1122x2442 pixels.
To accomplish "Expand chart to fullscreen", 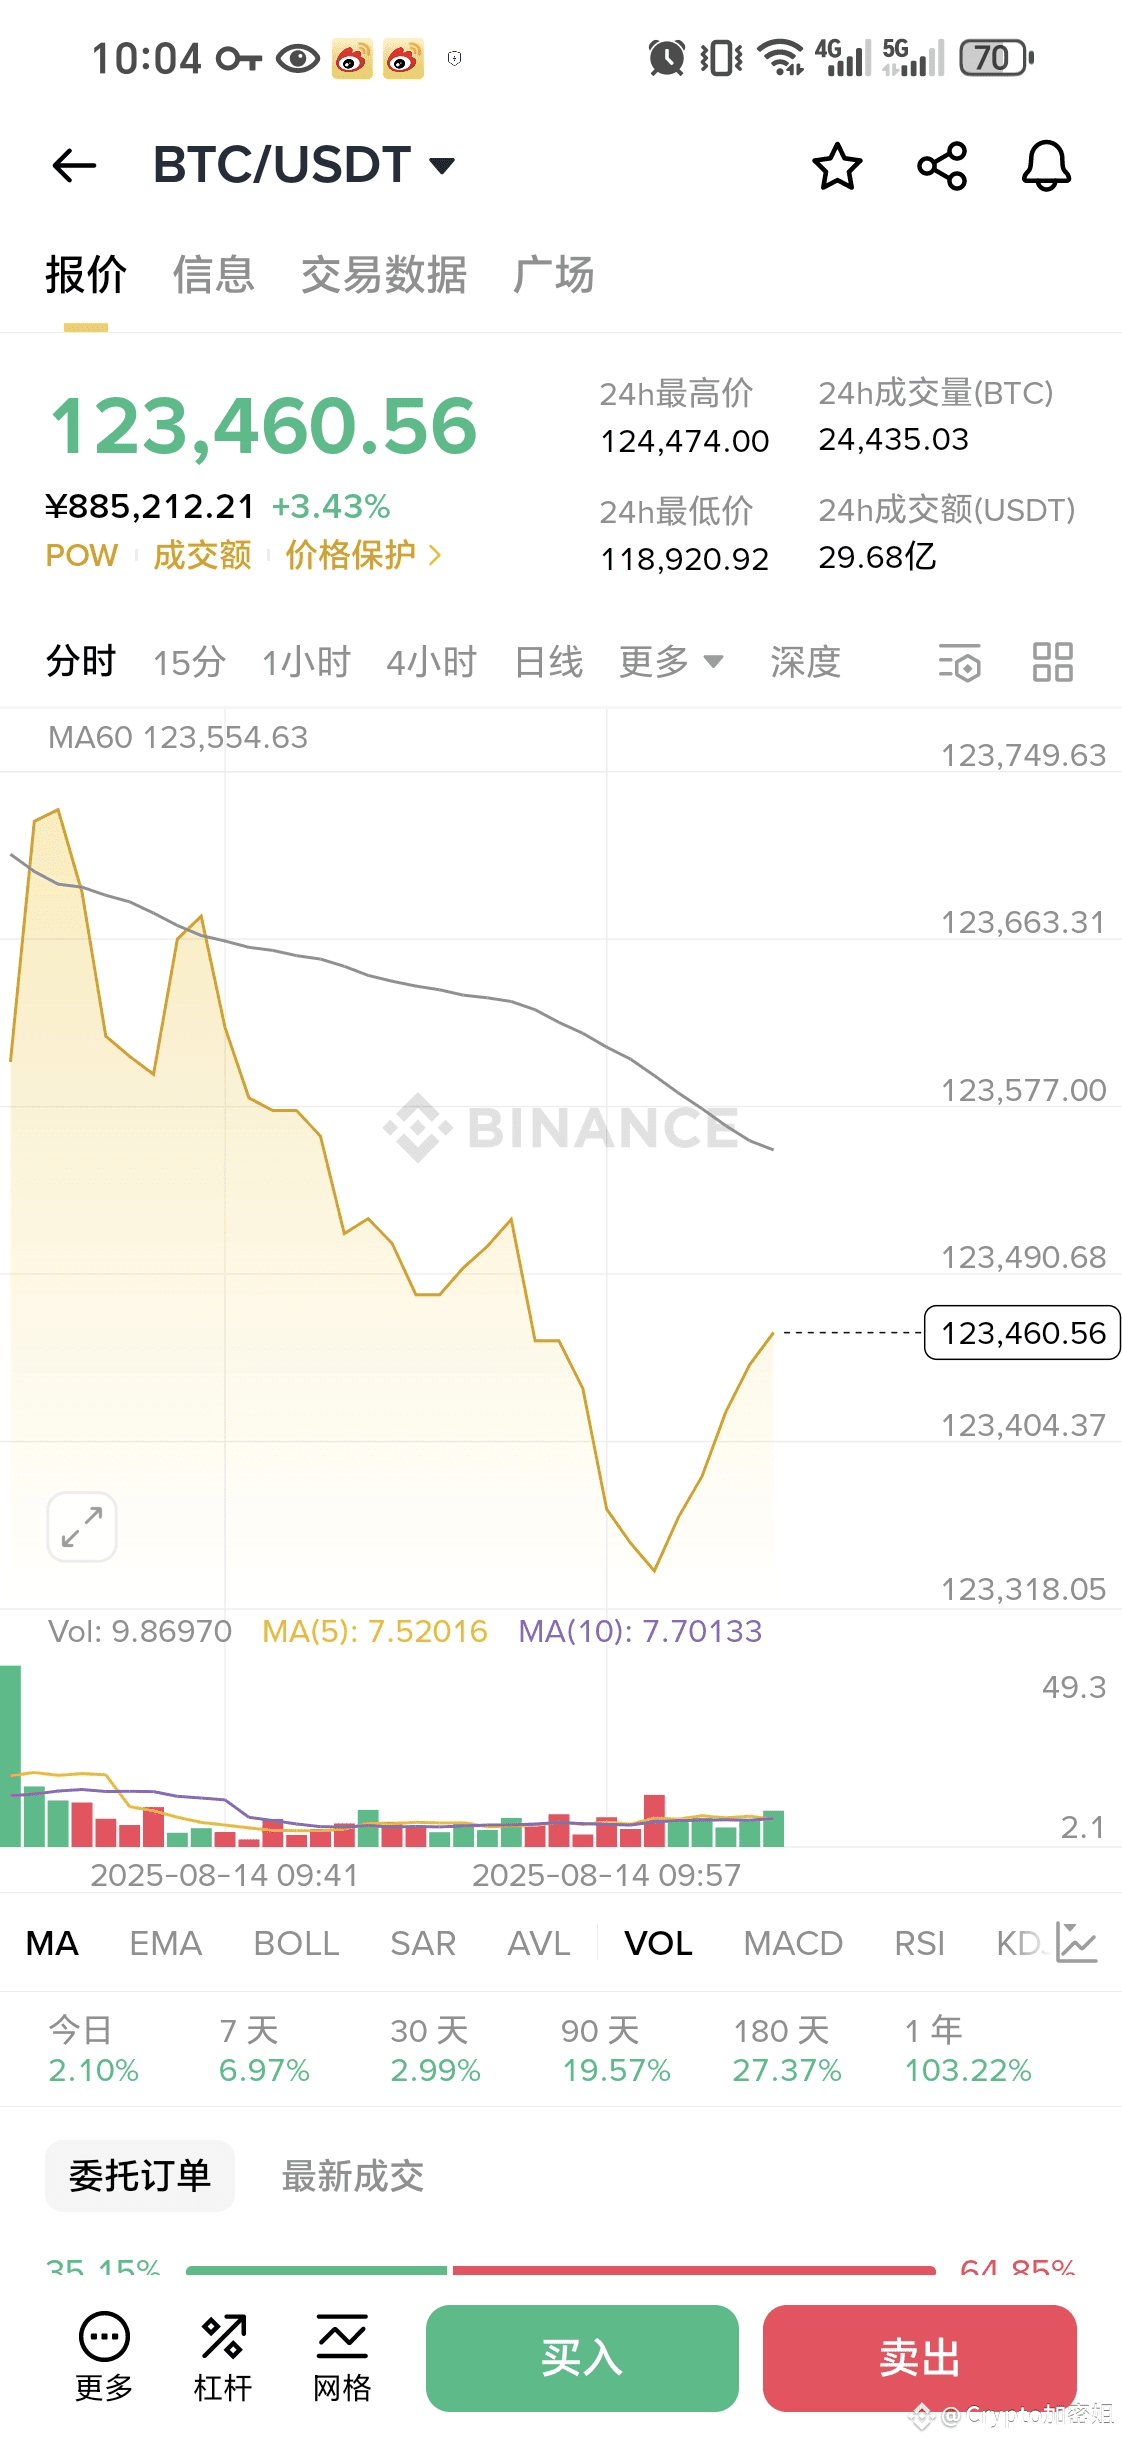I will click(x=82, y=1527).
